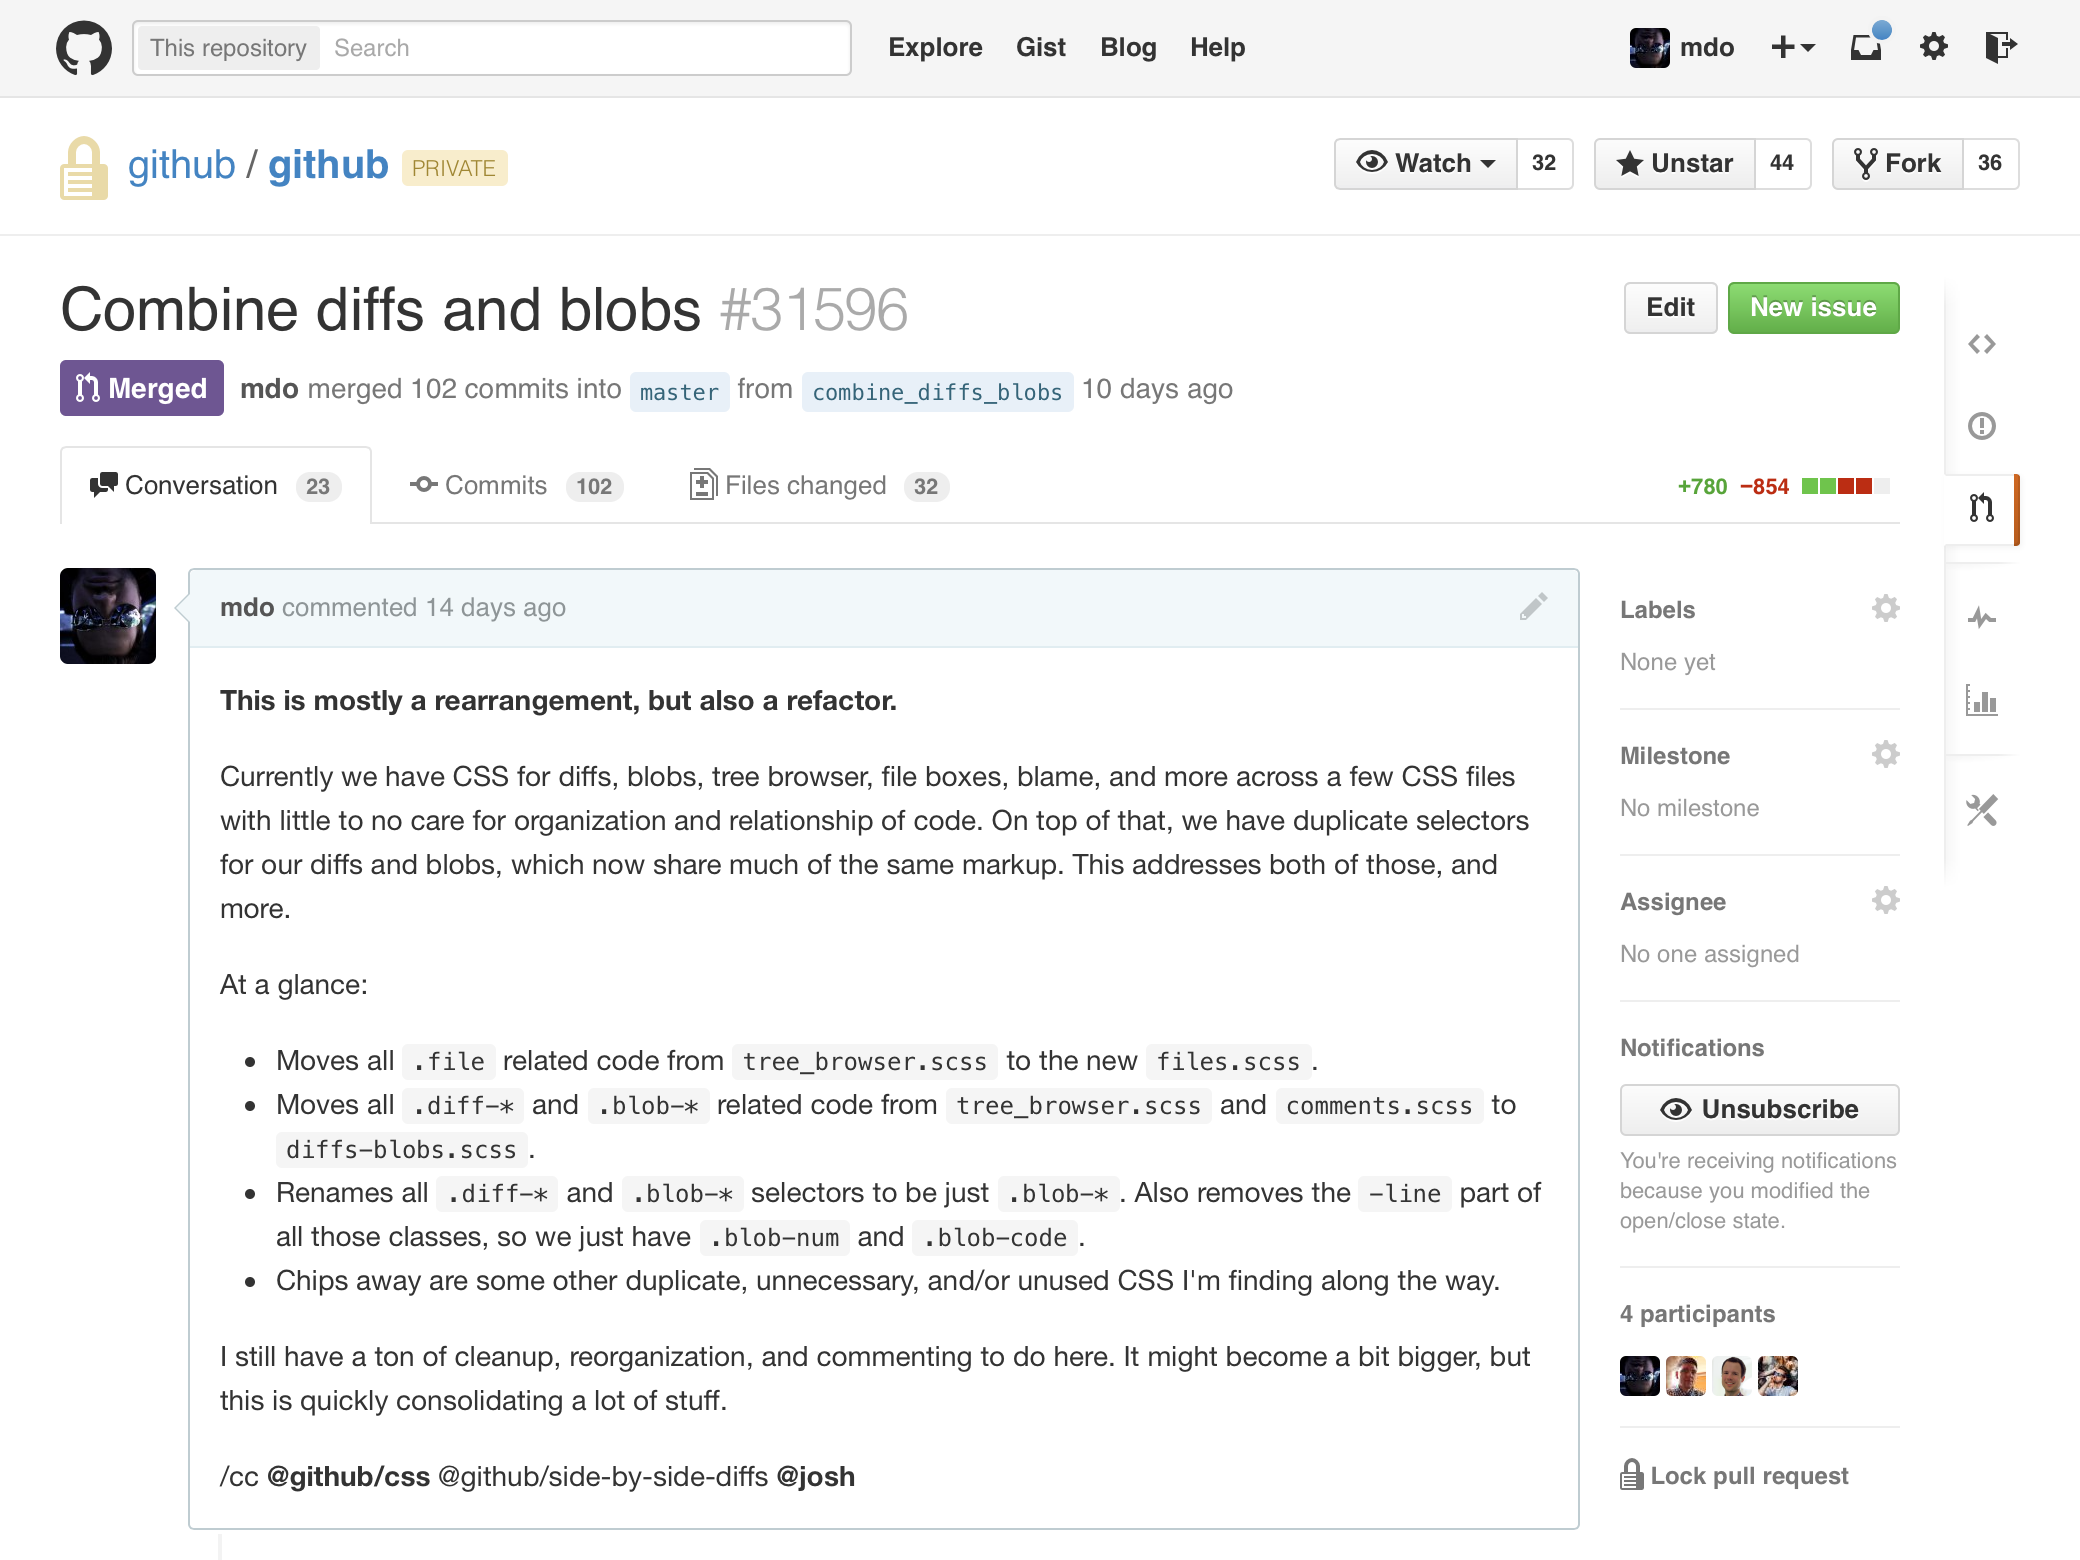
Task: Click the green New issue button
Action: pos(1813,308)
